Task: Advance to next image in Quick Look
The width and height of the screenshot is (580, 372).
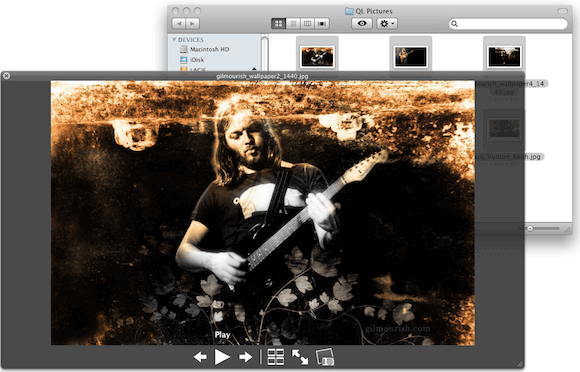Action: click(245, 357)
